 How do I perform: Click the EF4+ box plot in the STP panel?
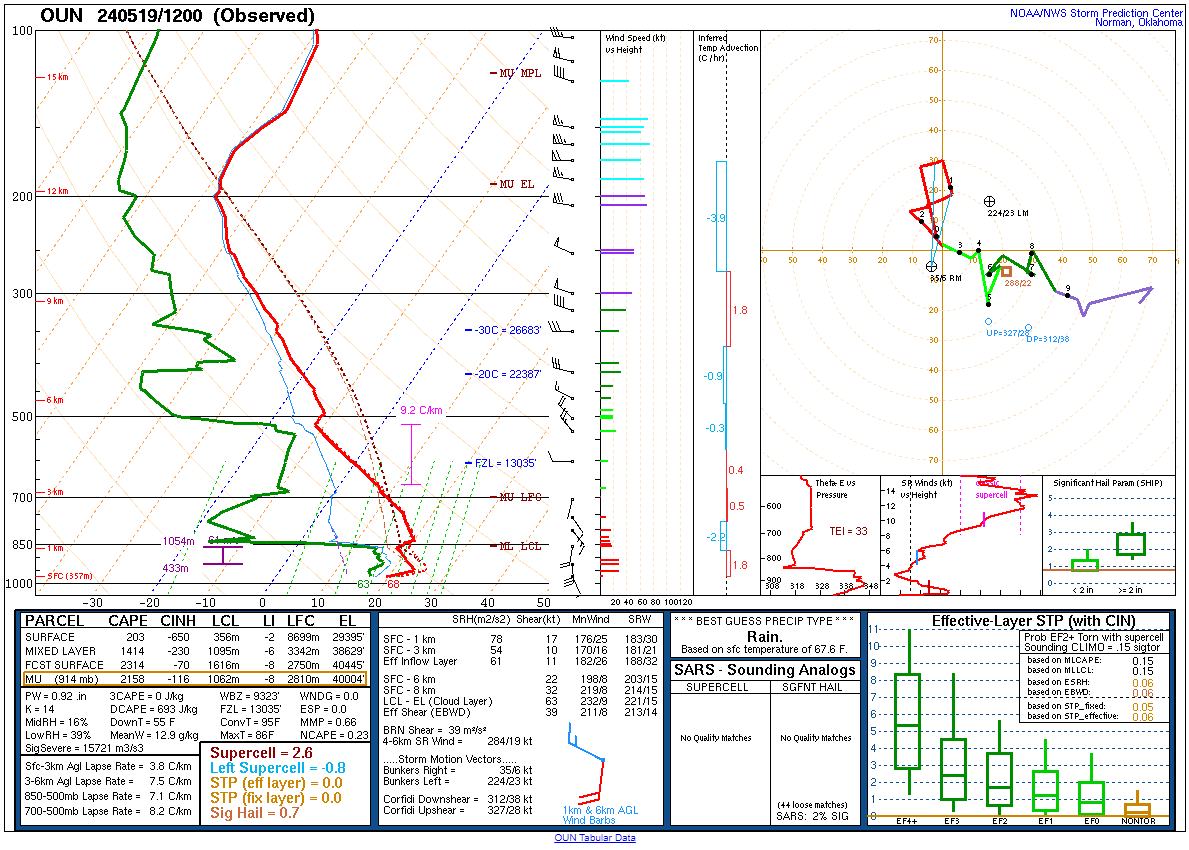(908, 720)
